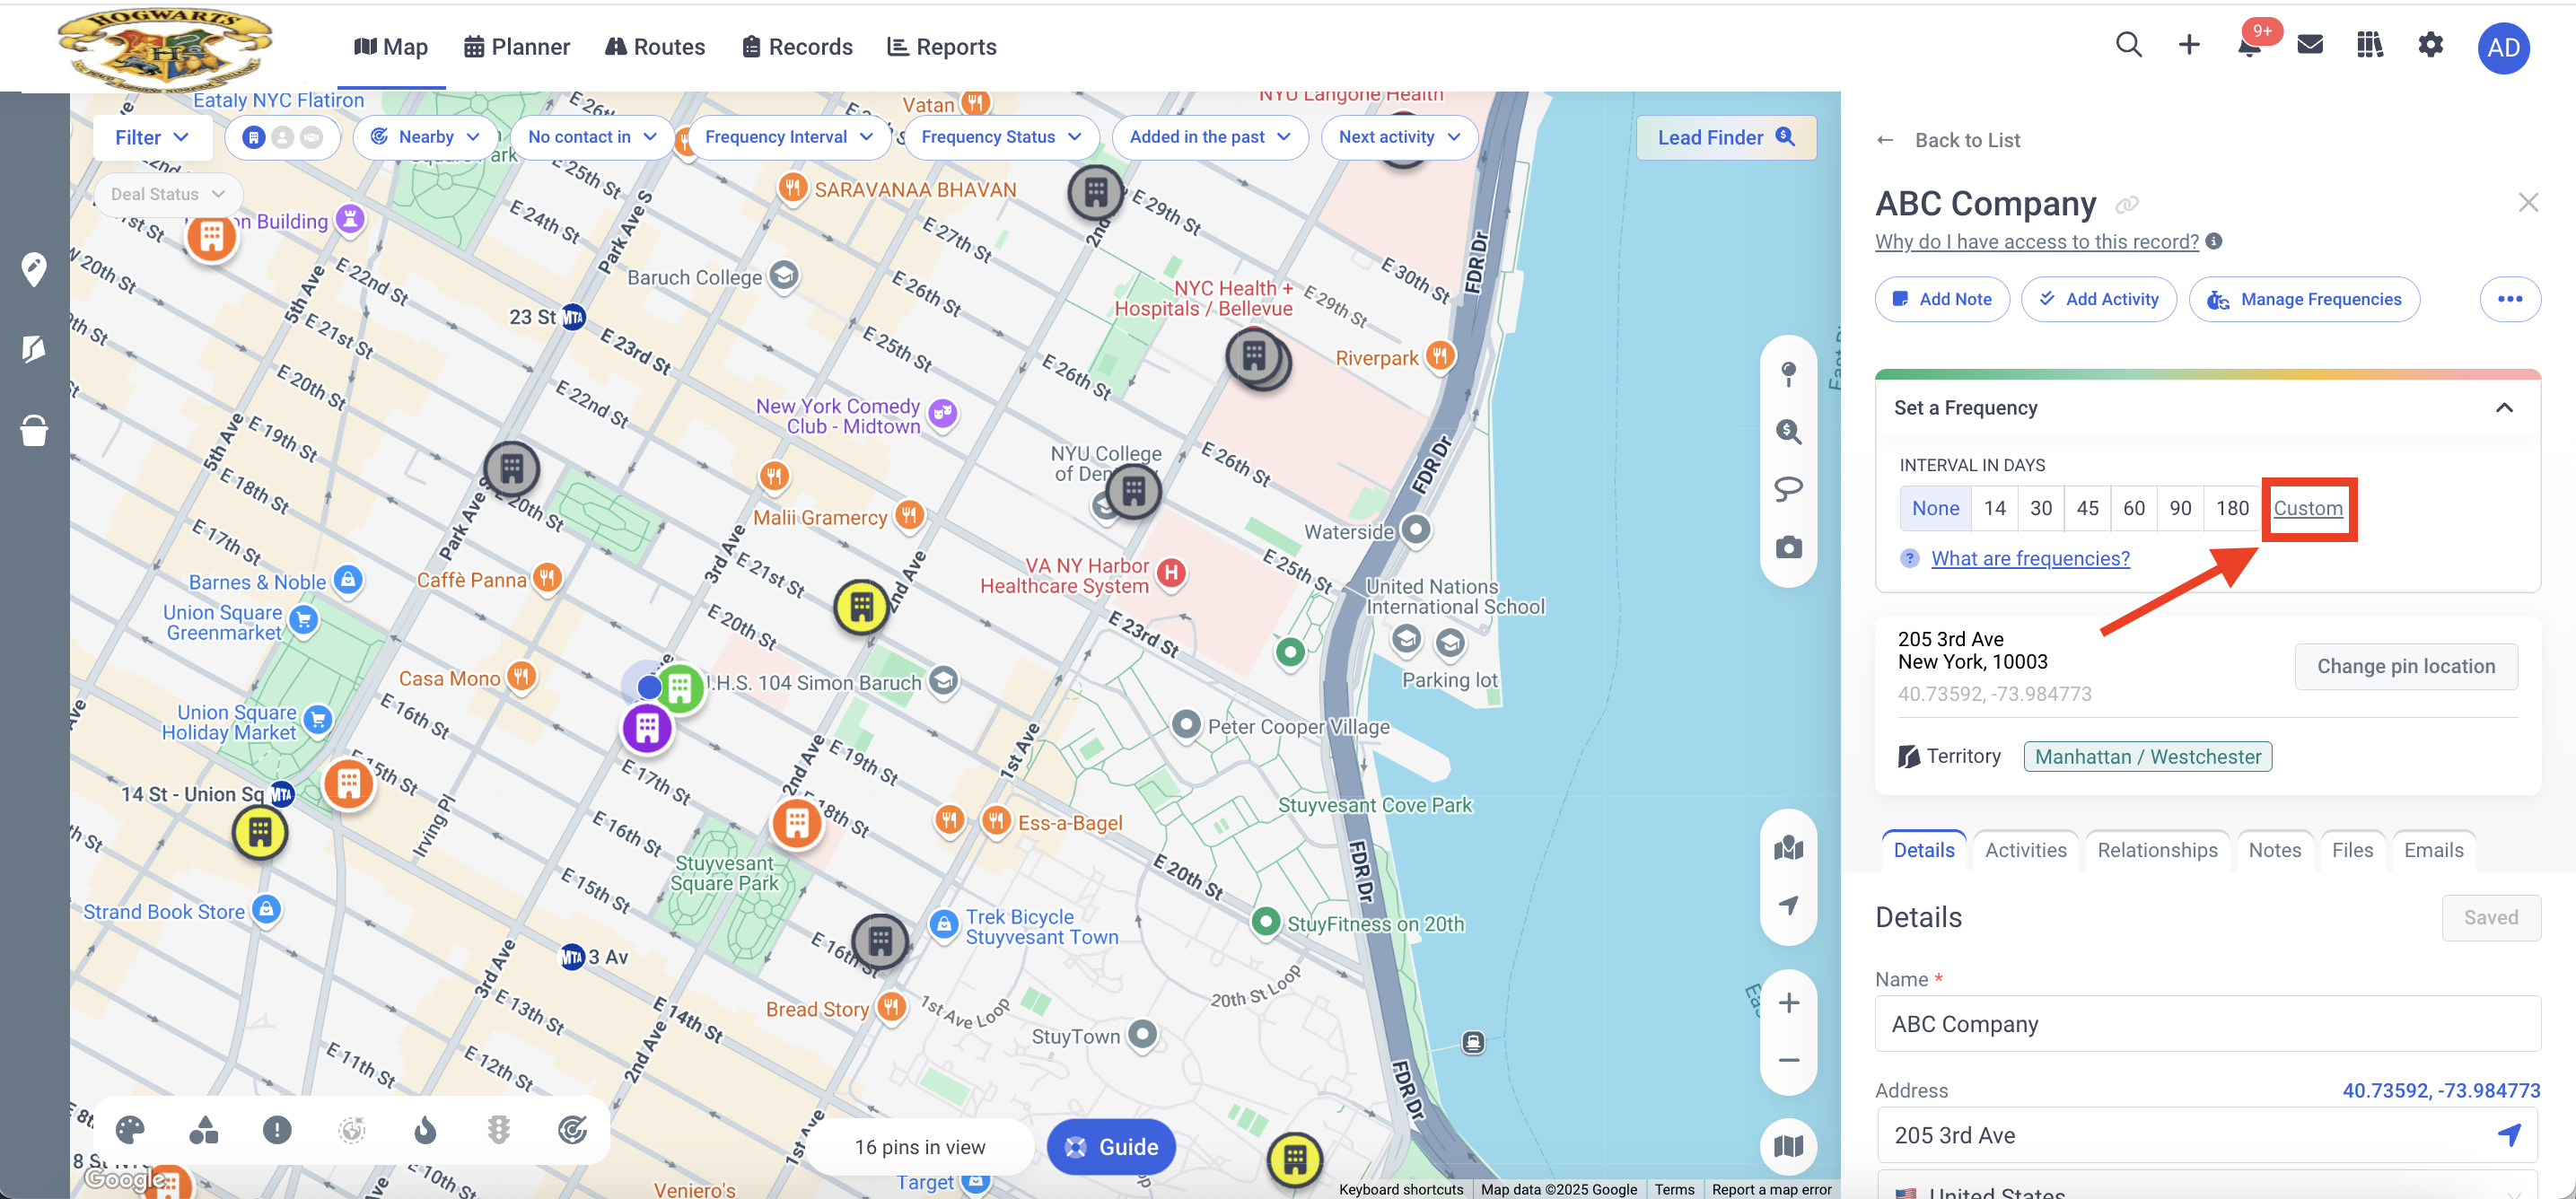This screenshot has width=2576, height=1199.
Task: Zoom in the map with plus button
Action: [x=1788, y=1003]
